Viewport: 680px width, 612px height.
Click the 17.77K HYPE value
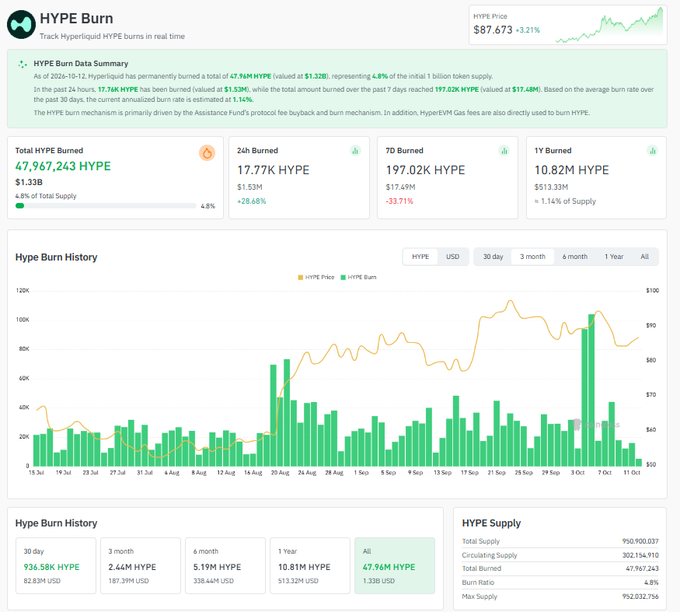click(x=273, y=170)
